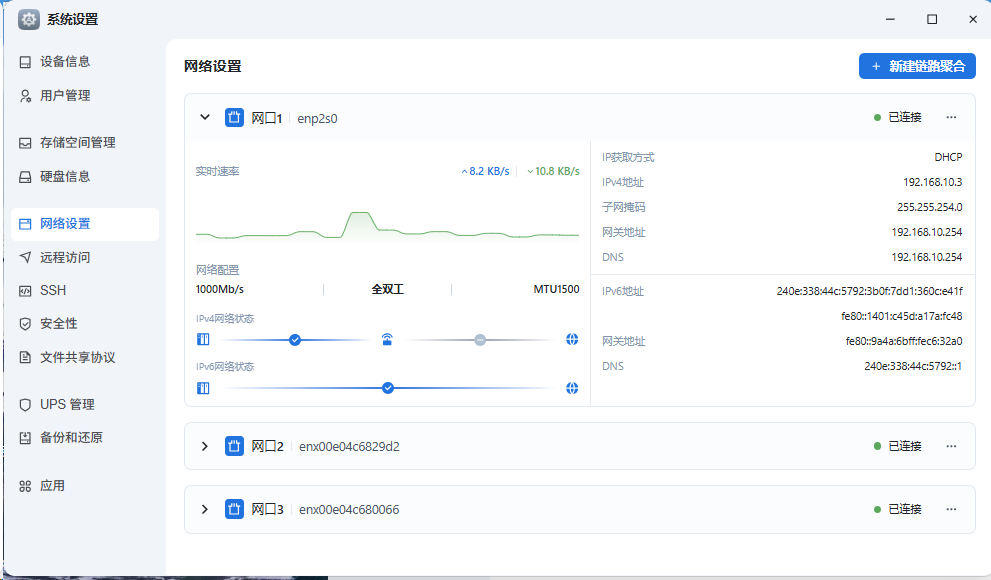
Task: Click the 网口3 ethernet port icon
Action: pyautogui.click(x=234, y=510)
